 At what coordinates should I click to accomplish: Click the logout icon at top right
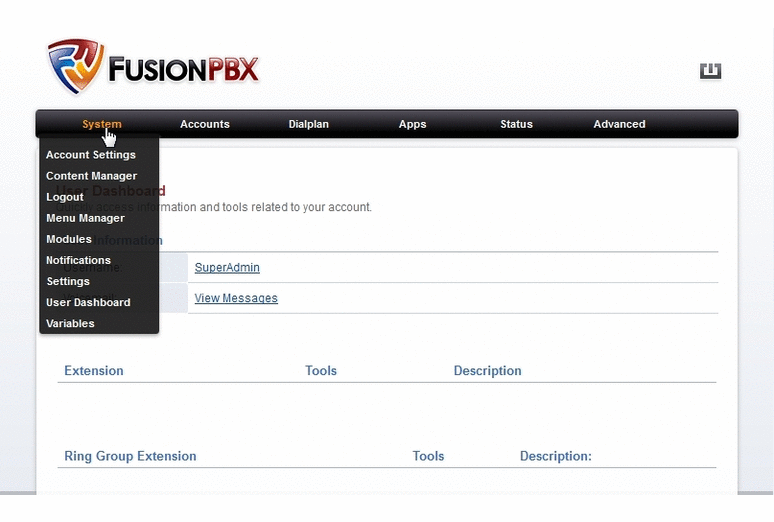point(710,71)
